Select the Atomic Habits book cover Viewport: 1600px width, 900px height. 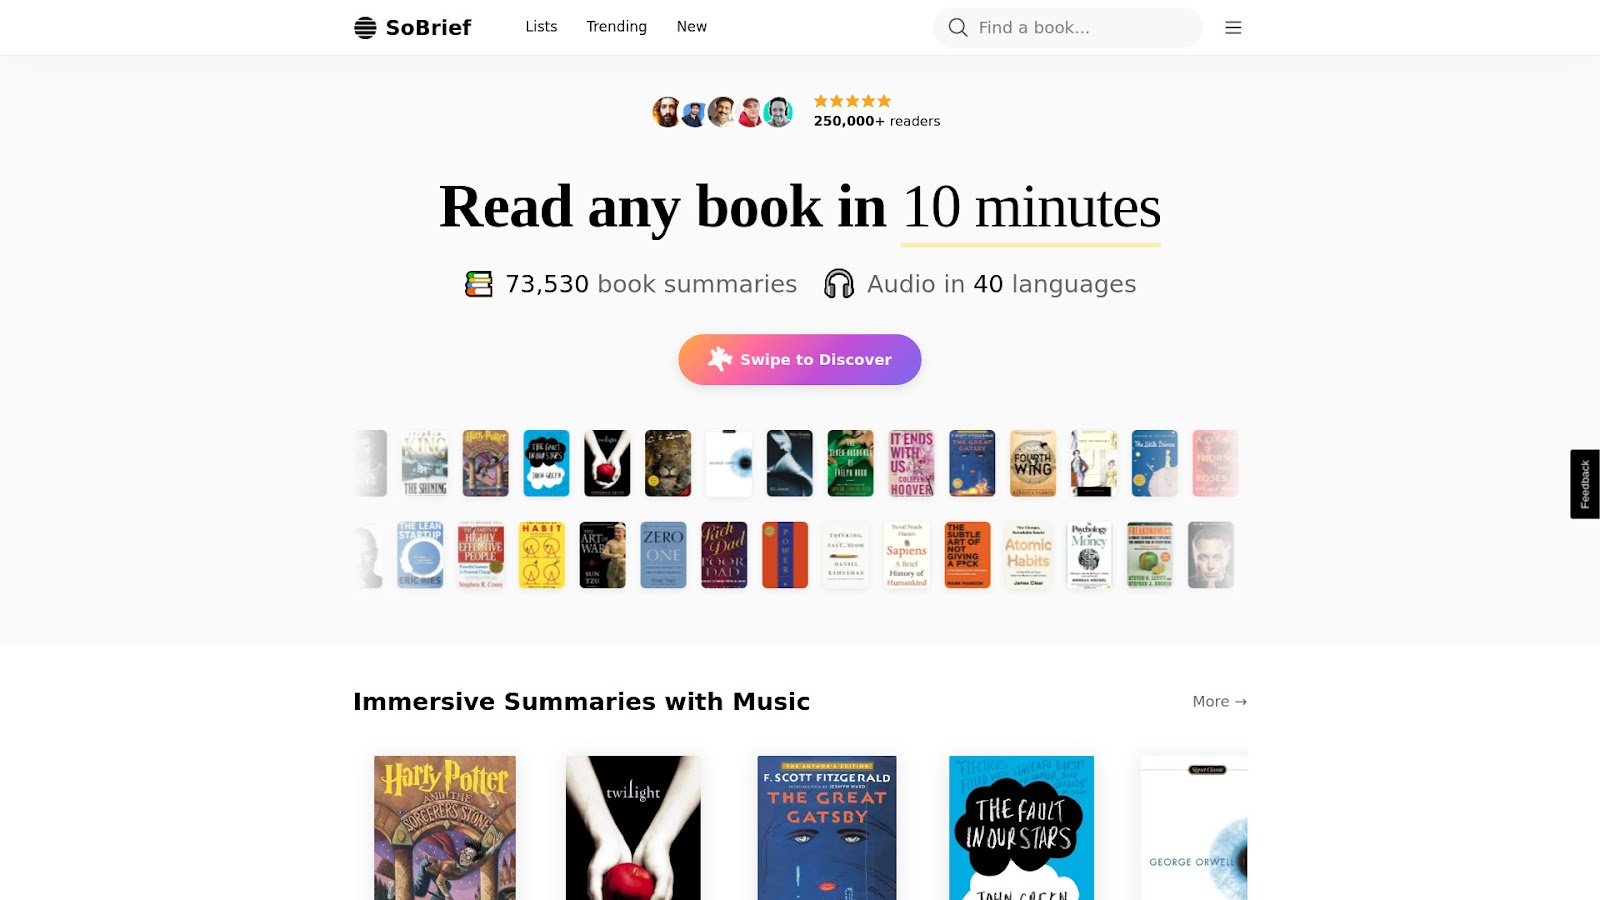pyautogui.click(x=1028, y=555)
